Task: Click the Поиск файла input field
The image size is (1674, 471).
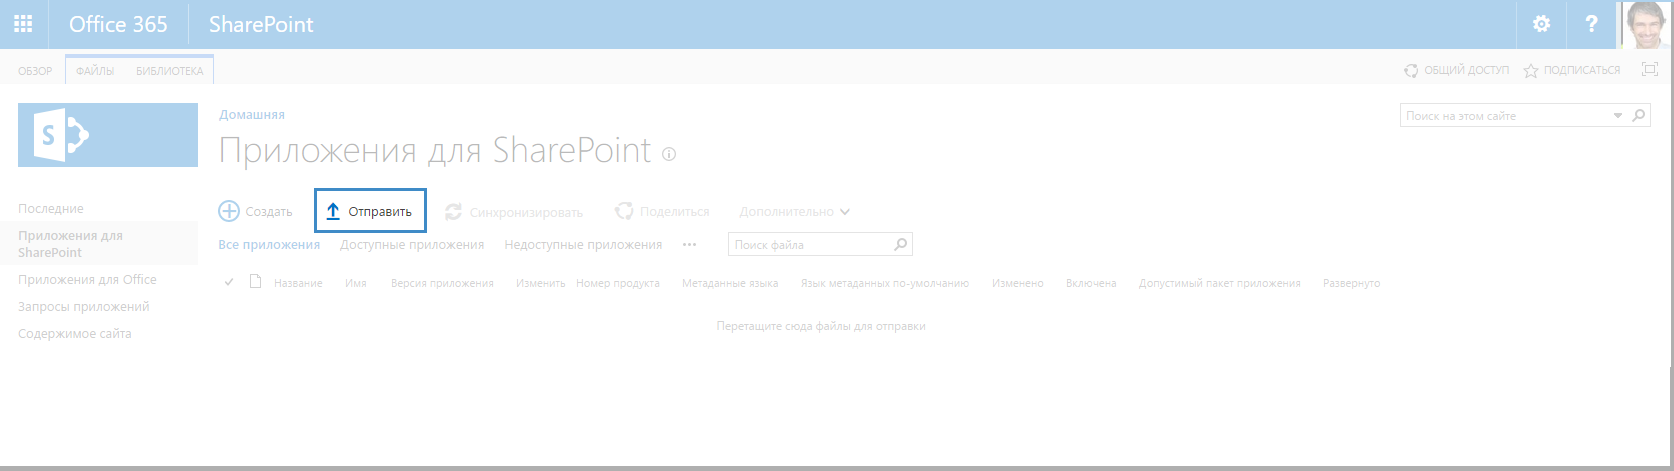Action: [810, 244]
